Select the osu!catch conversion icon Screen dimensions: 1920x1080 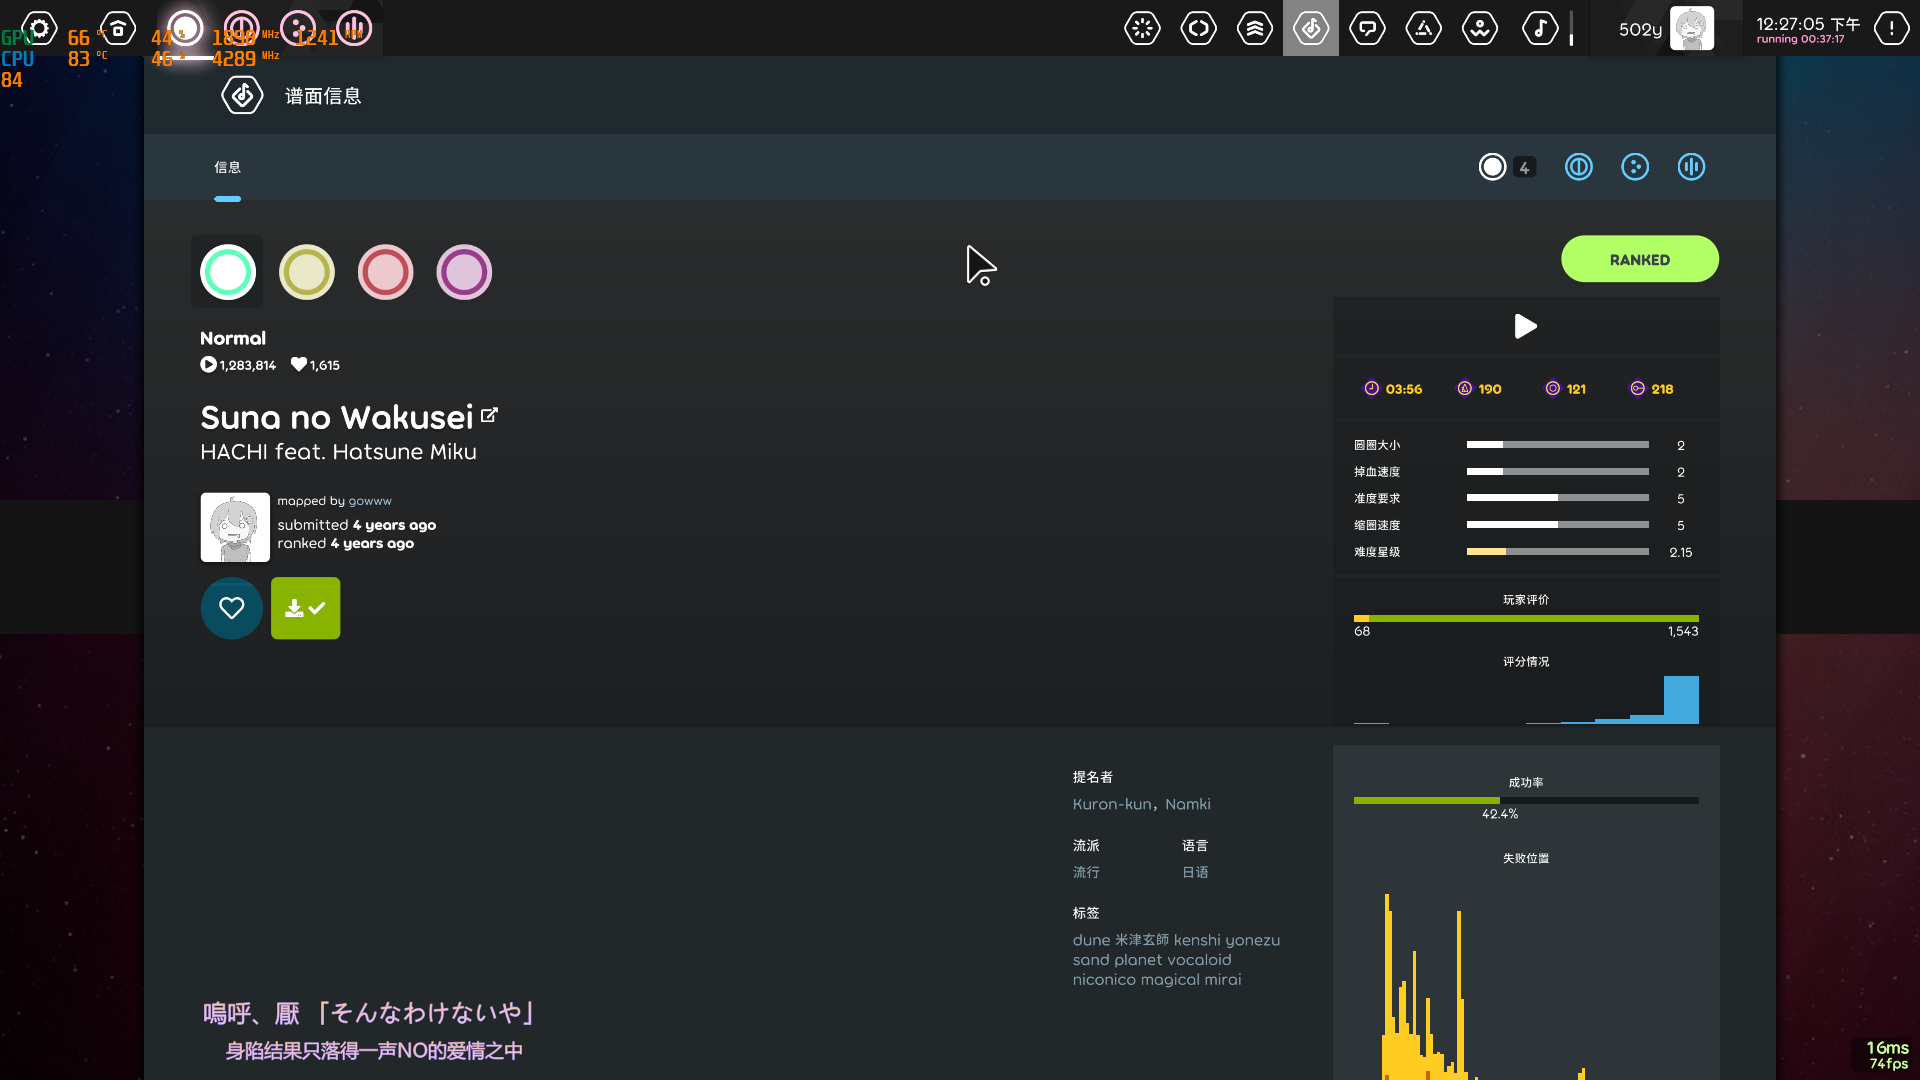pyautogui.click(x=1635, y=167)
